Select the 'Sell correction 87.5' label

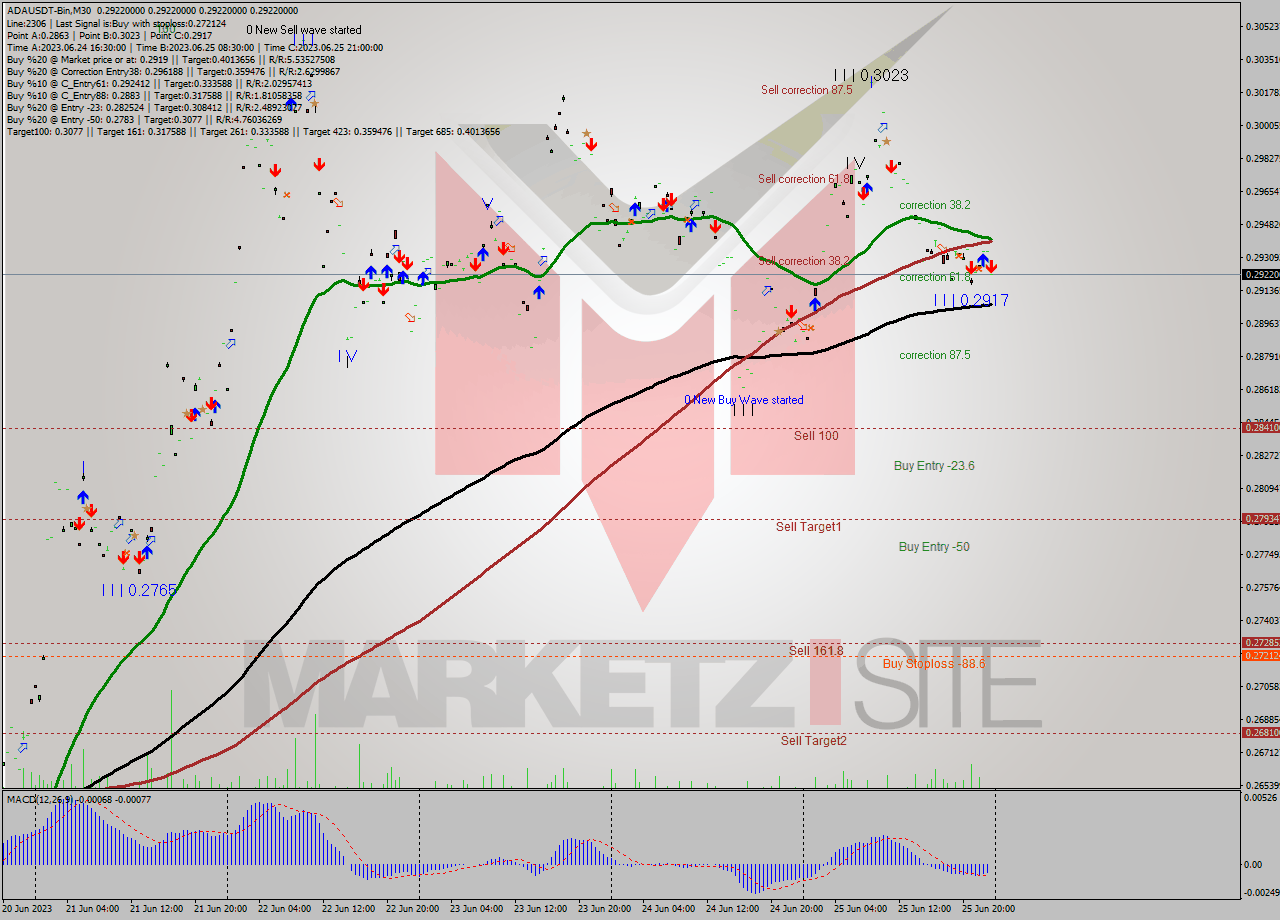(x=806, y=90)
